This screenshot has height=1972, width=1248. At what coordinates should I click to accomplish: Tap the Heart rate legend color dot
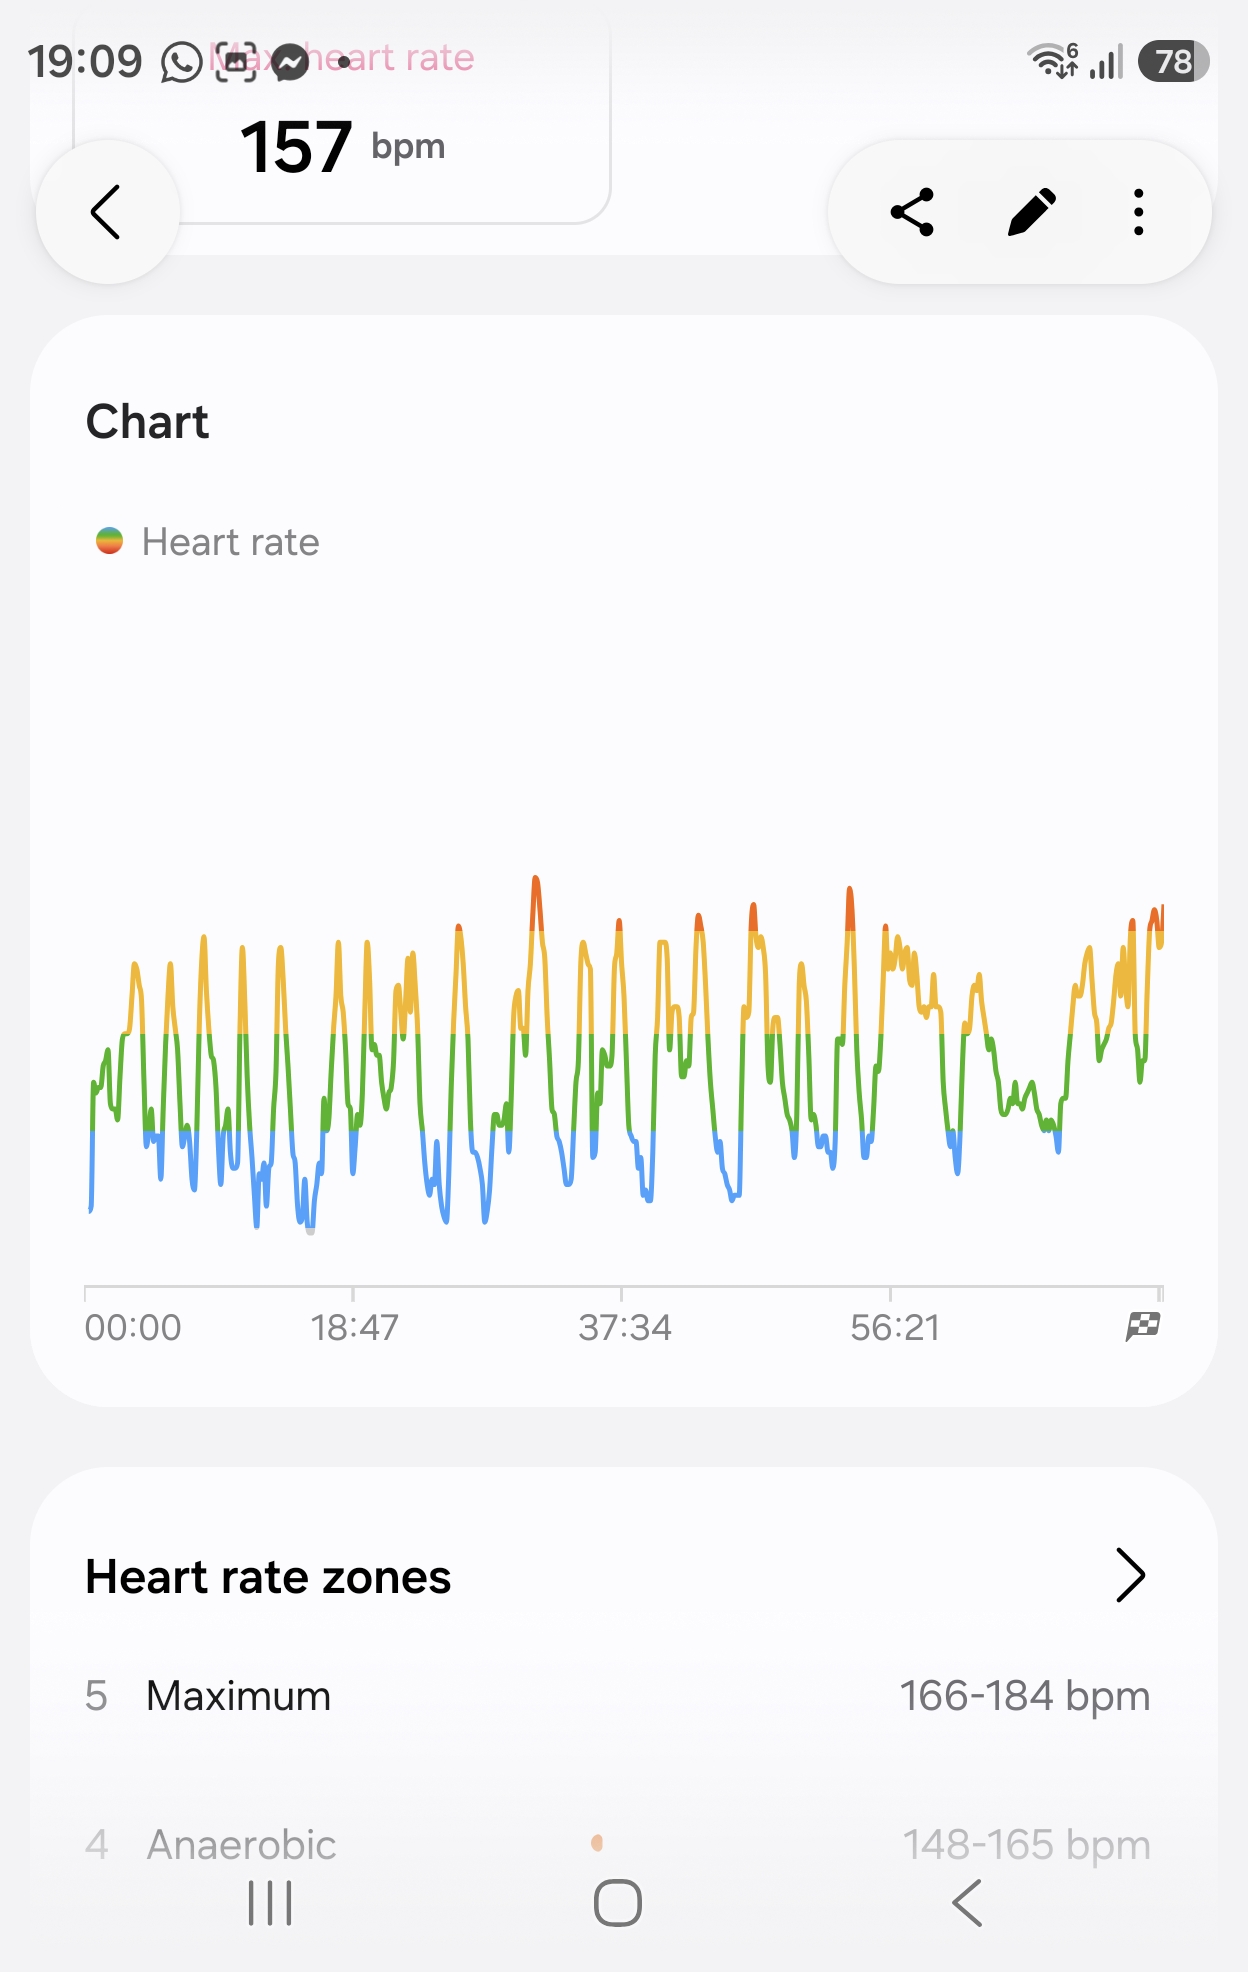(109, 541)
